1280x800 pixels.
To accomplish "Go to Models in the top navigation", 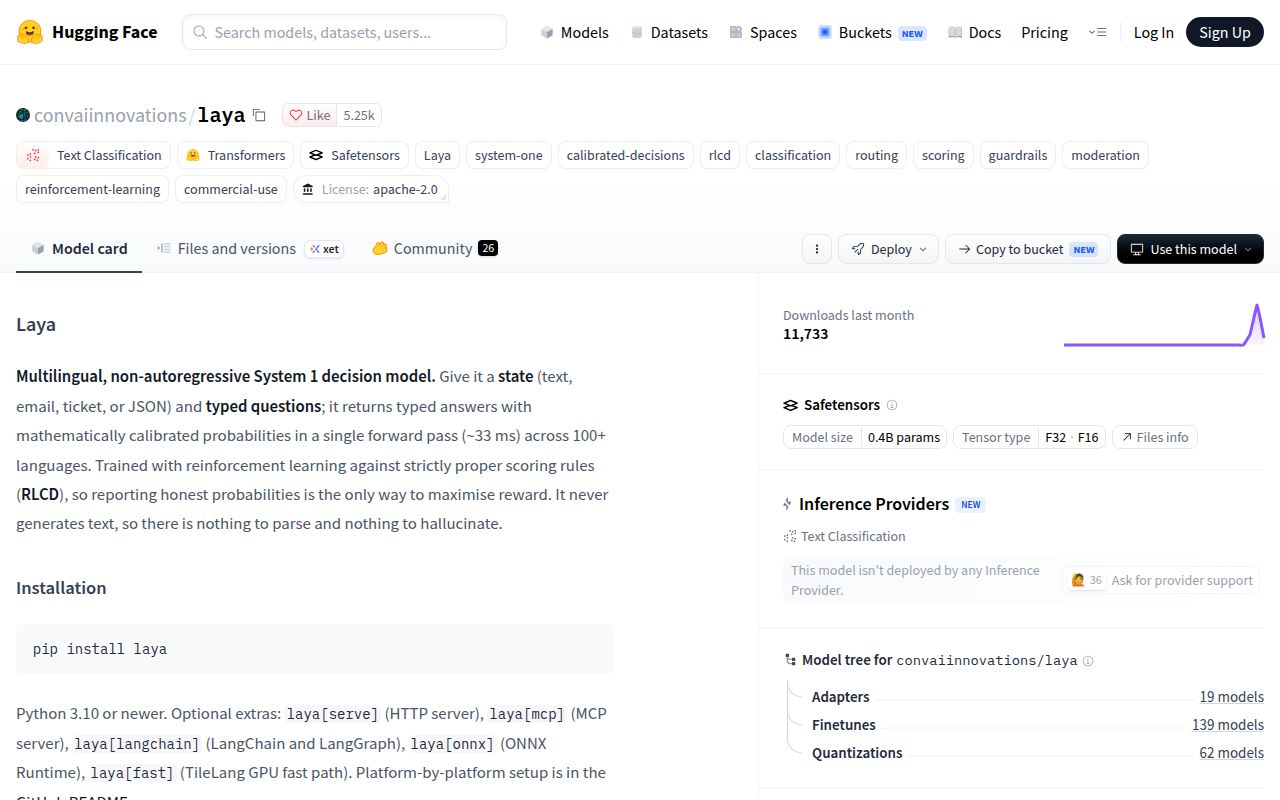I will coord(574,32).
